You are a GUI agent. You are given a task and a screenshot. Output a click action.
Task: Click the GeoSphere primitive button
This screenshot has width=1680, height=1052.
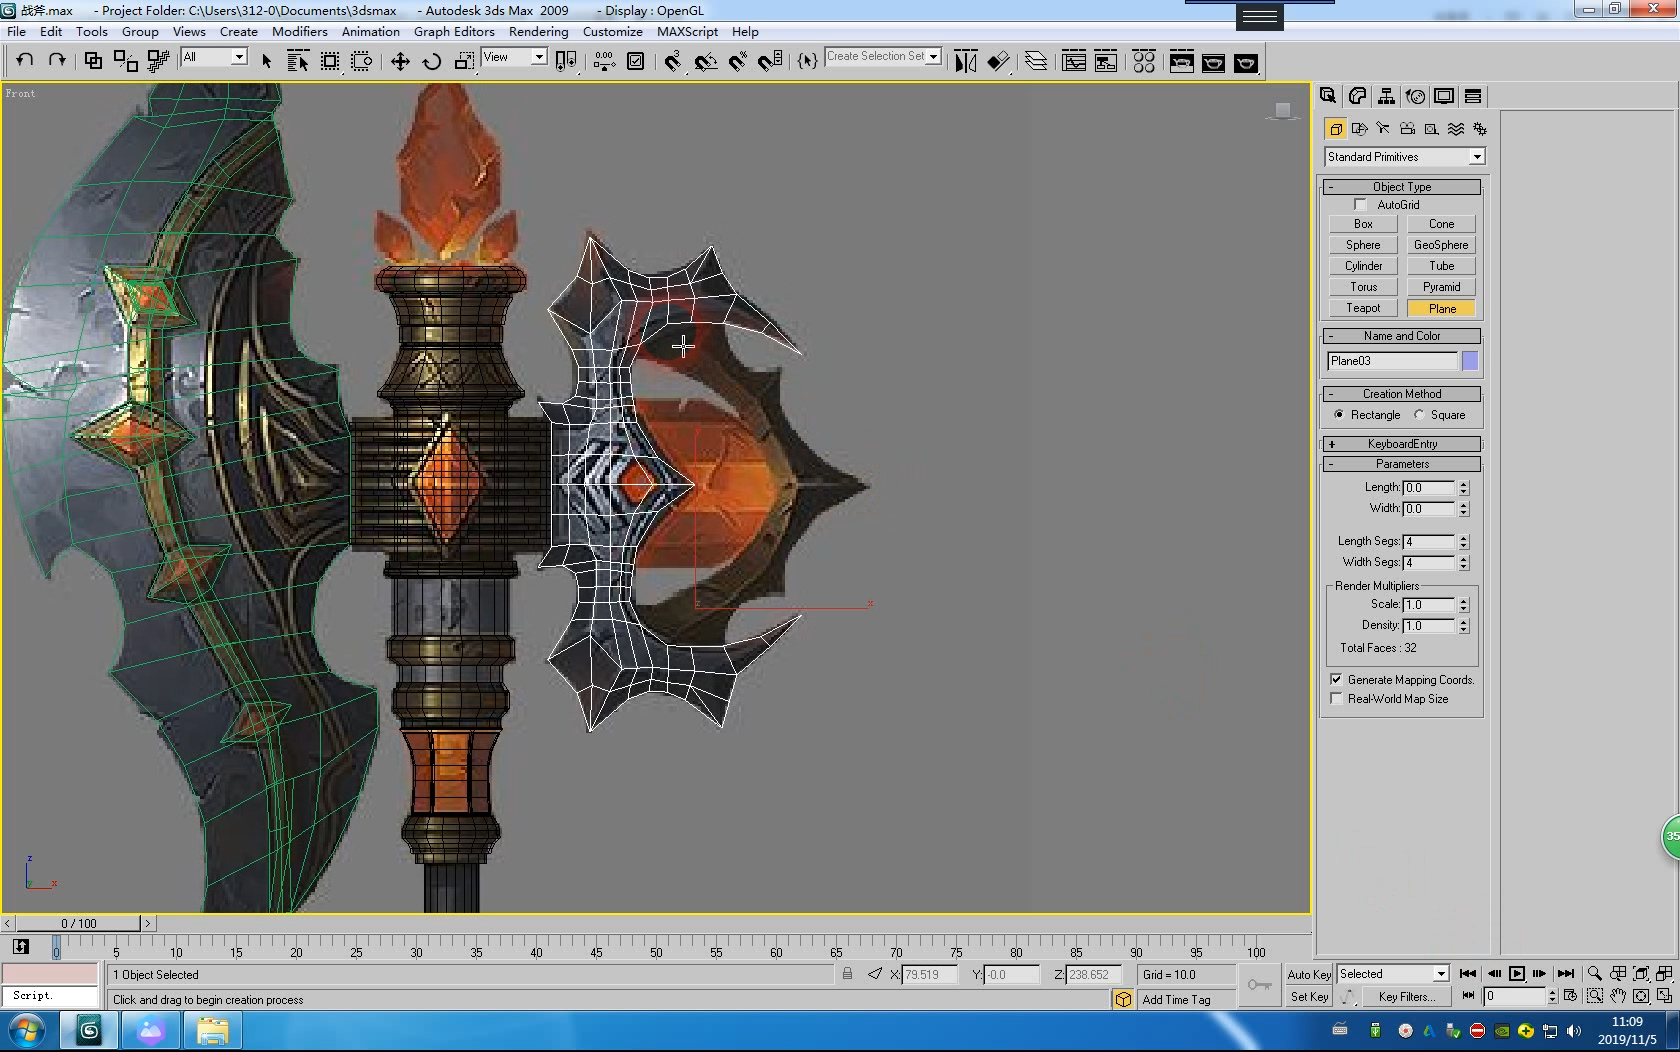(x=1441, y=245)
